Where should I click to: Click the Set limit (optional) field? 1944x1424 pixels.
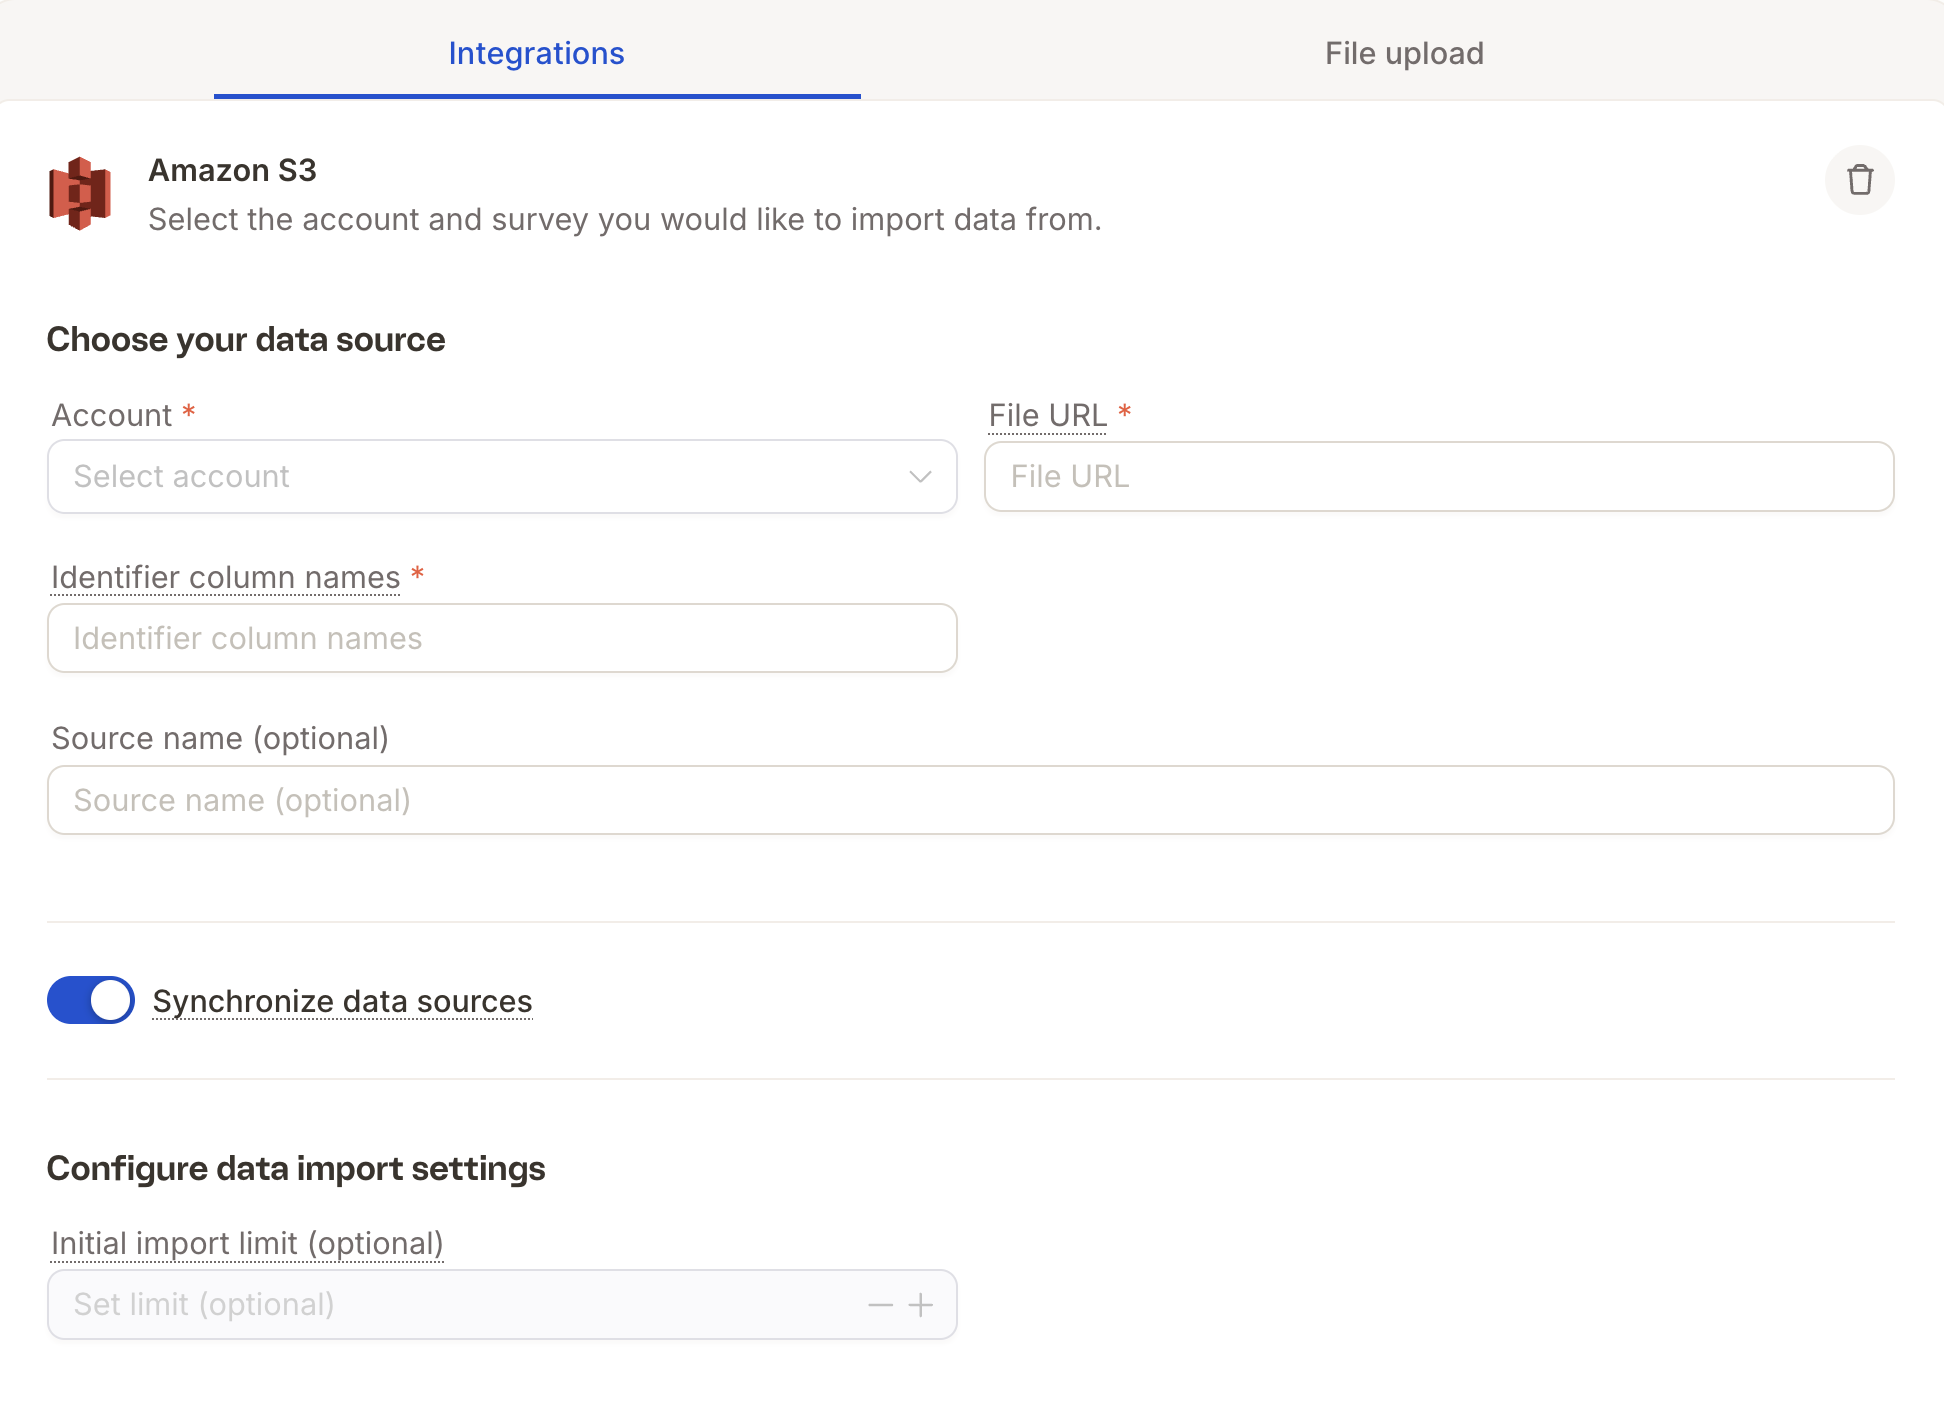coord(502,1305)
